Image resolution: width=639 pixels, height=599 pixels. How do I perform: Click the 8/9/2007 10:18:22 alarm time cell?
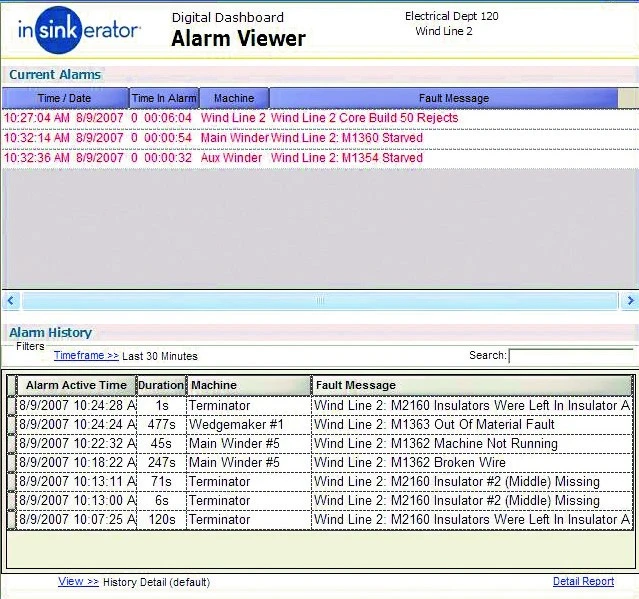pos(77,463)
